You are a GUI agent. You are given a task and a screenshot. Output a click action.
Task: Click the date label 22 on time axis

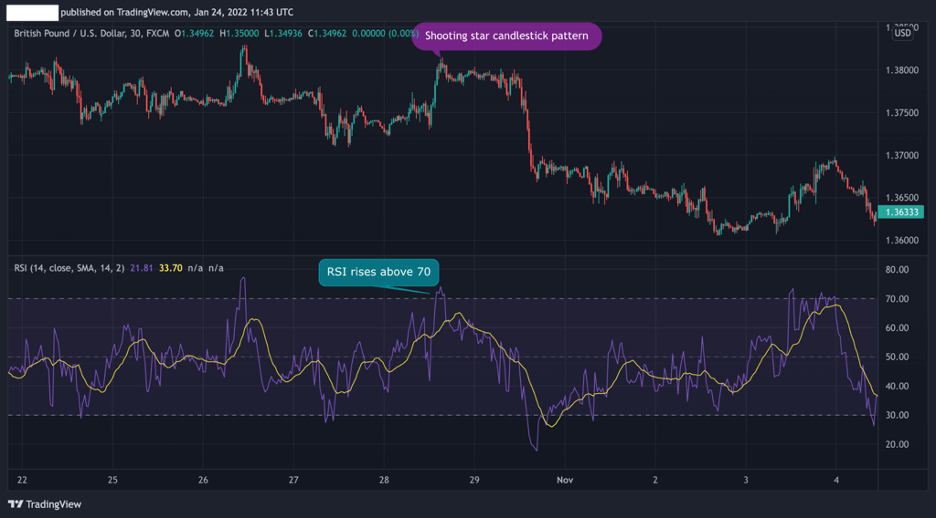(23, 480)
